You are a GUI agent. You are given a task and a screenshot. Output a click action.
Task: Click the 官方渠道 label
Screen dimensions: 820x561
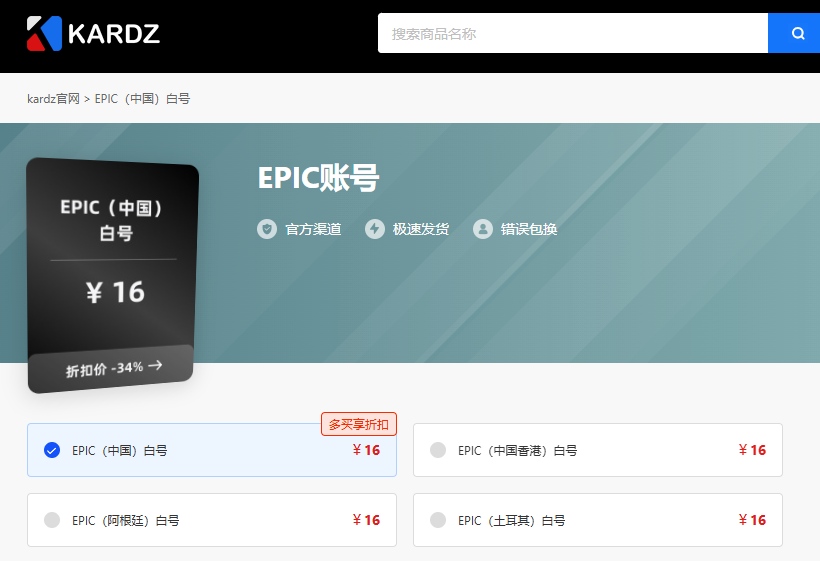[313, 229]
